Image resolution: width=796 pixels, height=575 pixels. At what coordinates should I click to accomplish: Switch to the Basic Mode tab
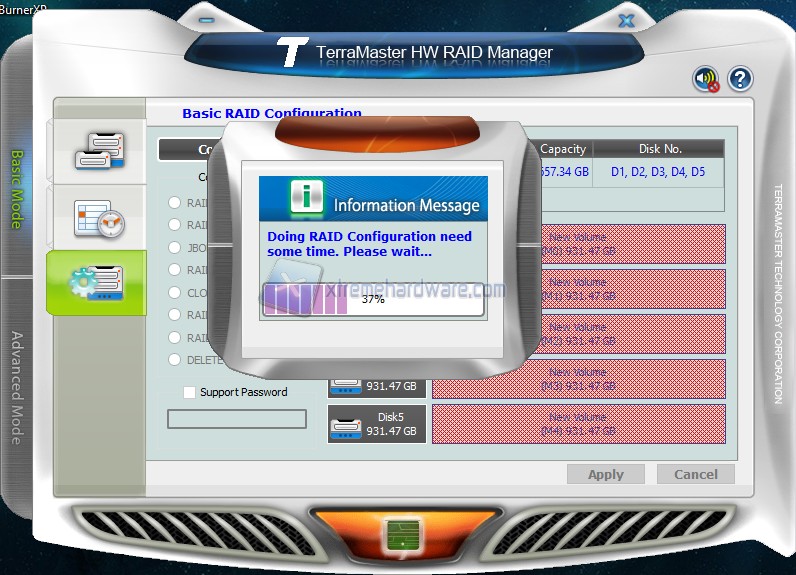click(x=17, y=189)
